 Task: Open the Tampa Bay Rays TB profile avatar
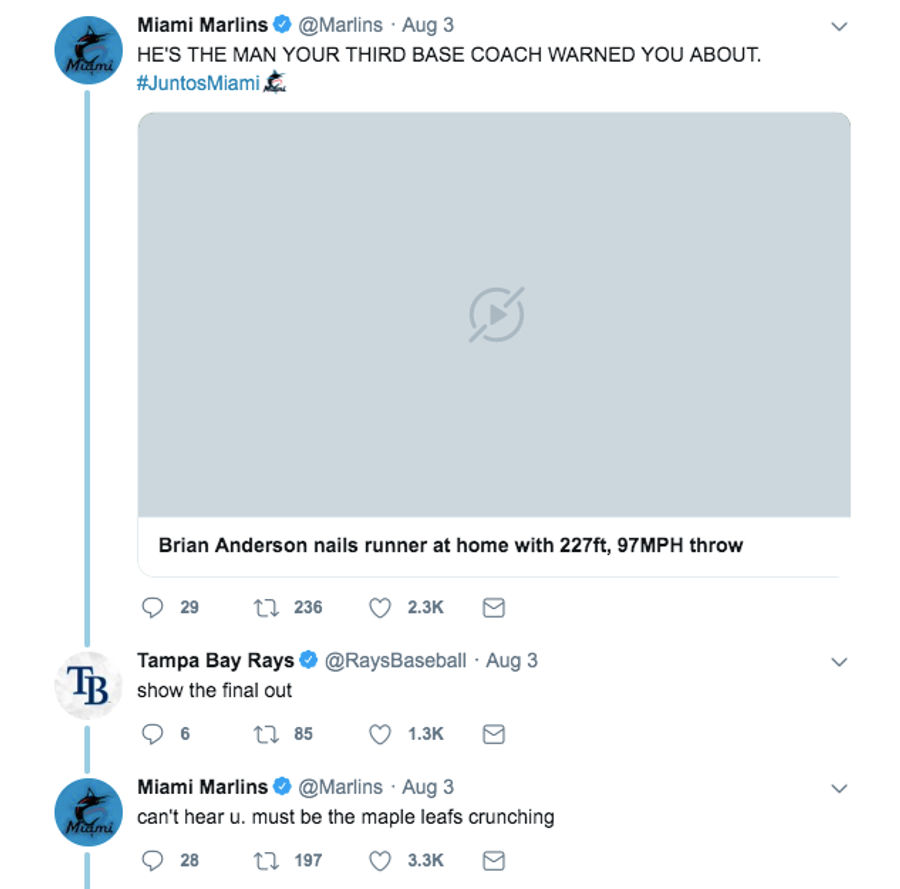tap(88, 685)
